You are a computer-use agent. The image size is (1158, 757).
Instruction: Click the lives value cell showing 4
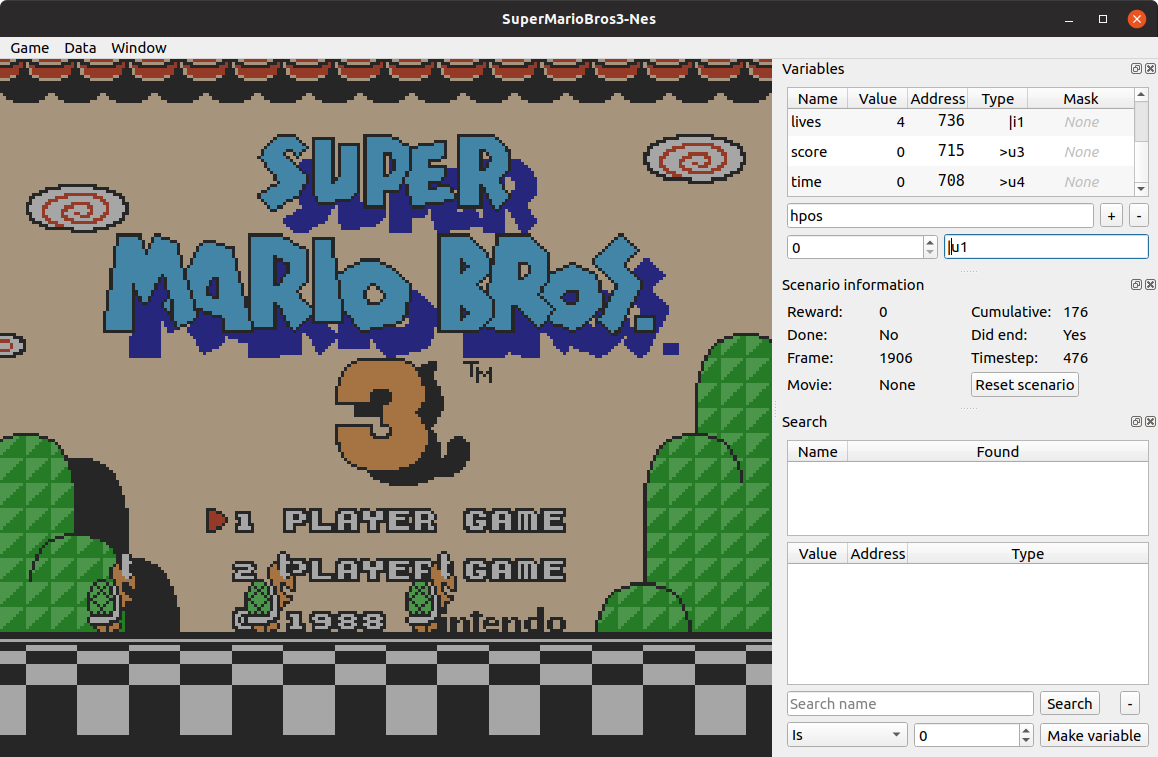point(877,122)
